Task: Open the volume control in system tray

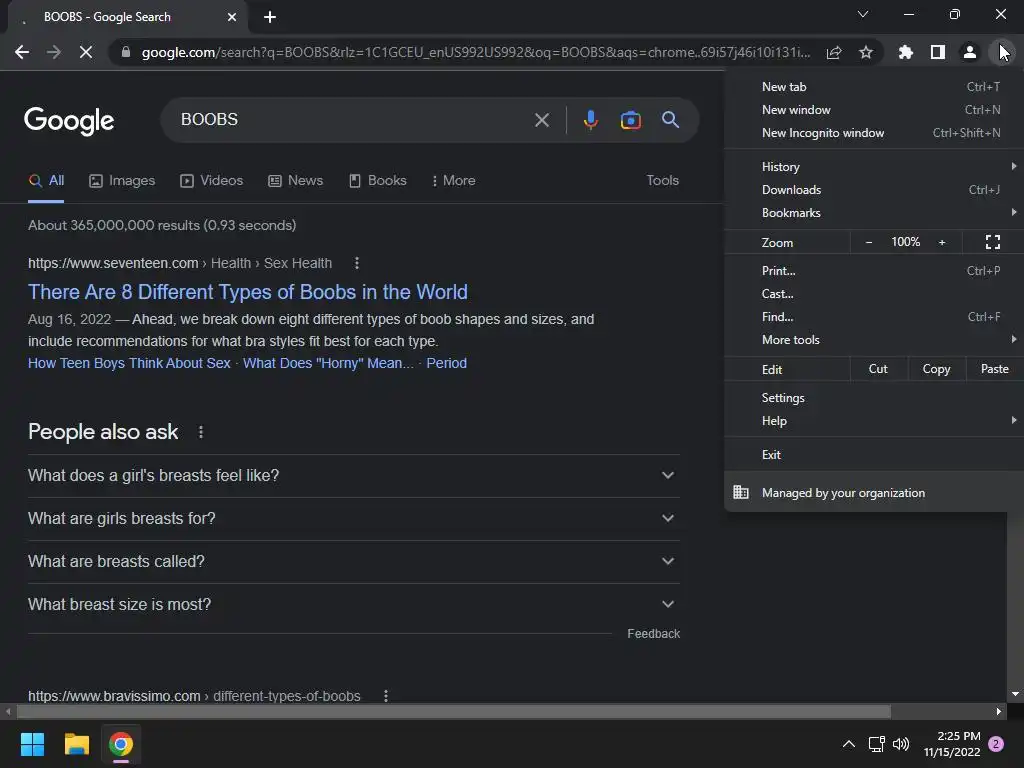Action: pos(901,744)
